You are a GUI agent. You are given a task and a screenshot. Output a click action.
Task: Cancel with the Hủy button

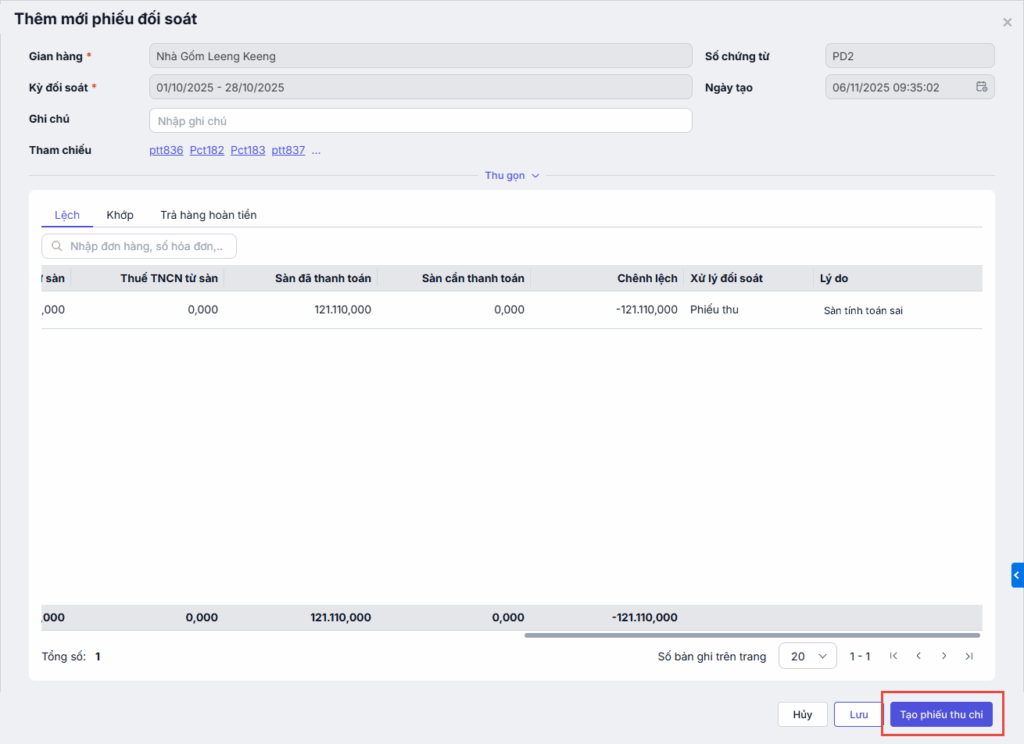click(x=802, y=714)
